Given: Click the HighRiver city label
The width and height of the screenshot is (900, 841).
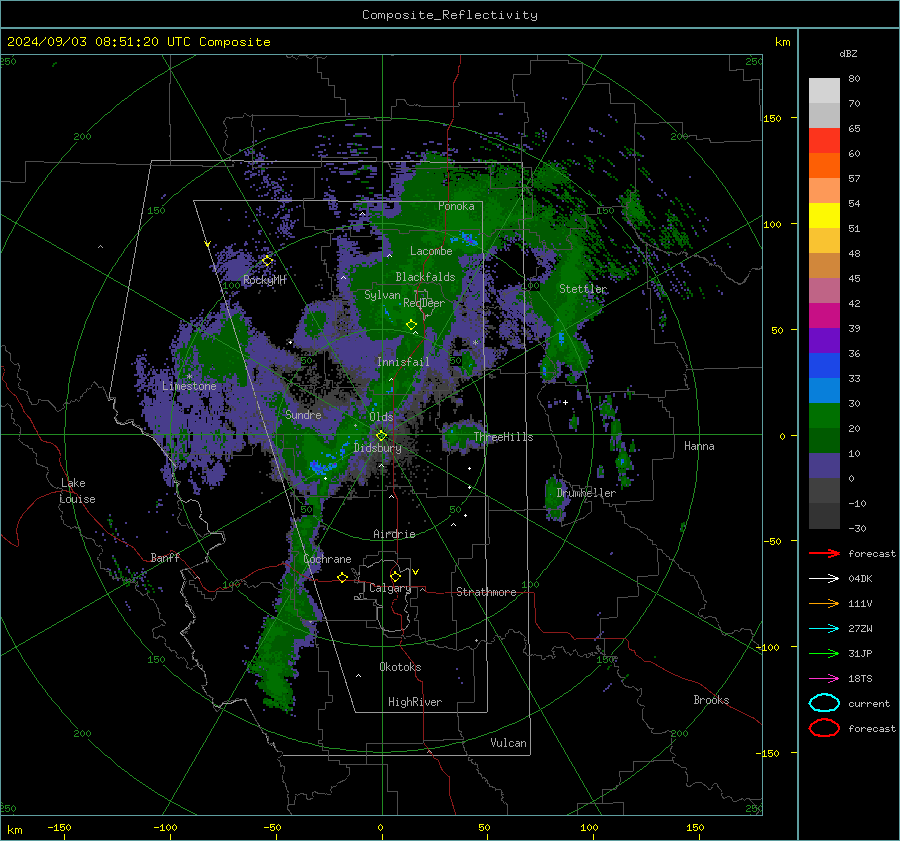Looking at the screenshot, I should coord(415,702).
